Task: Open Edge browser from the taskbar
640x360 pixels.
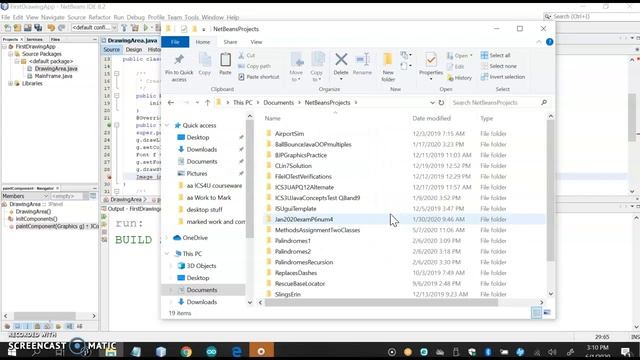Action: (x=237, y=351)
